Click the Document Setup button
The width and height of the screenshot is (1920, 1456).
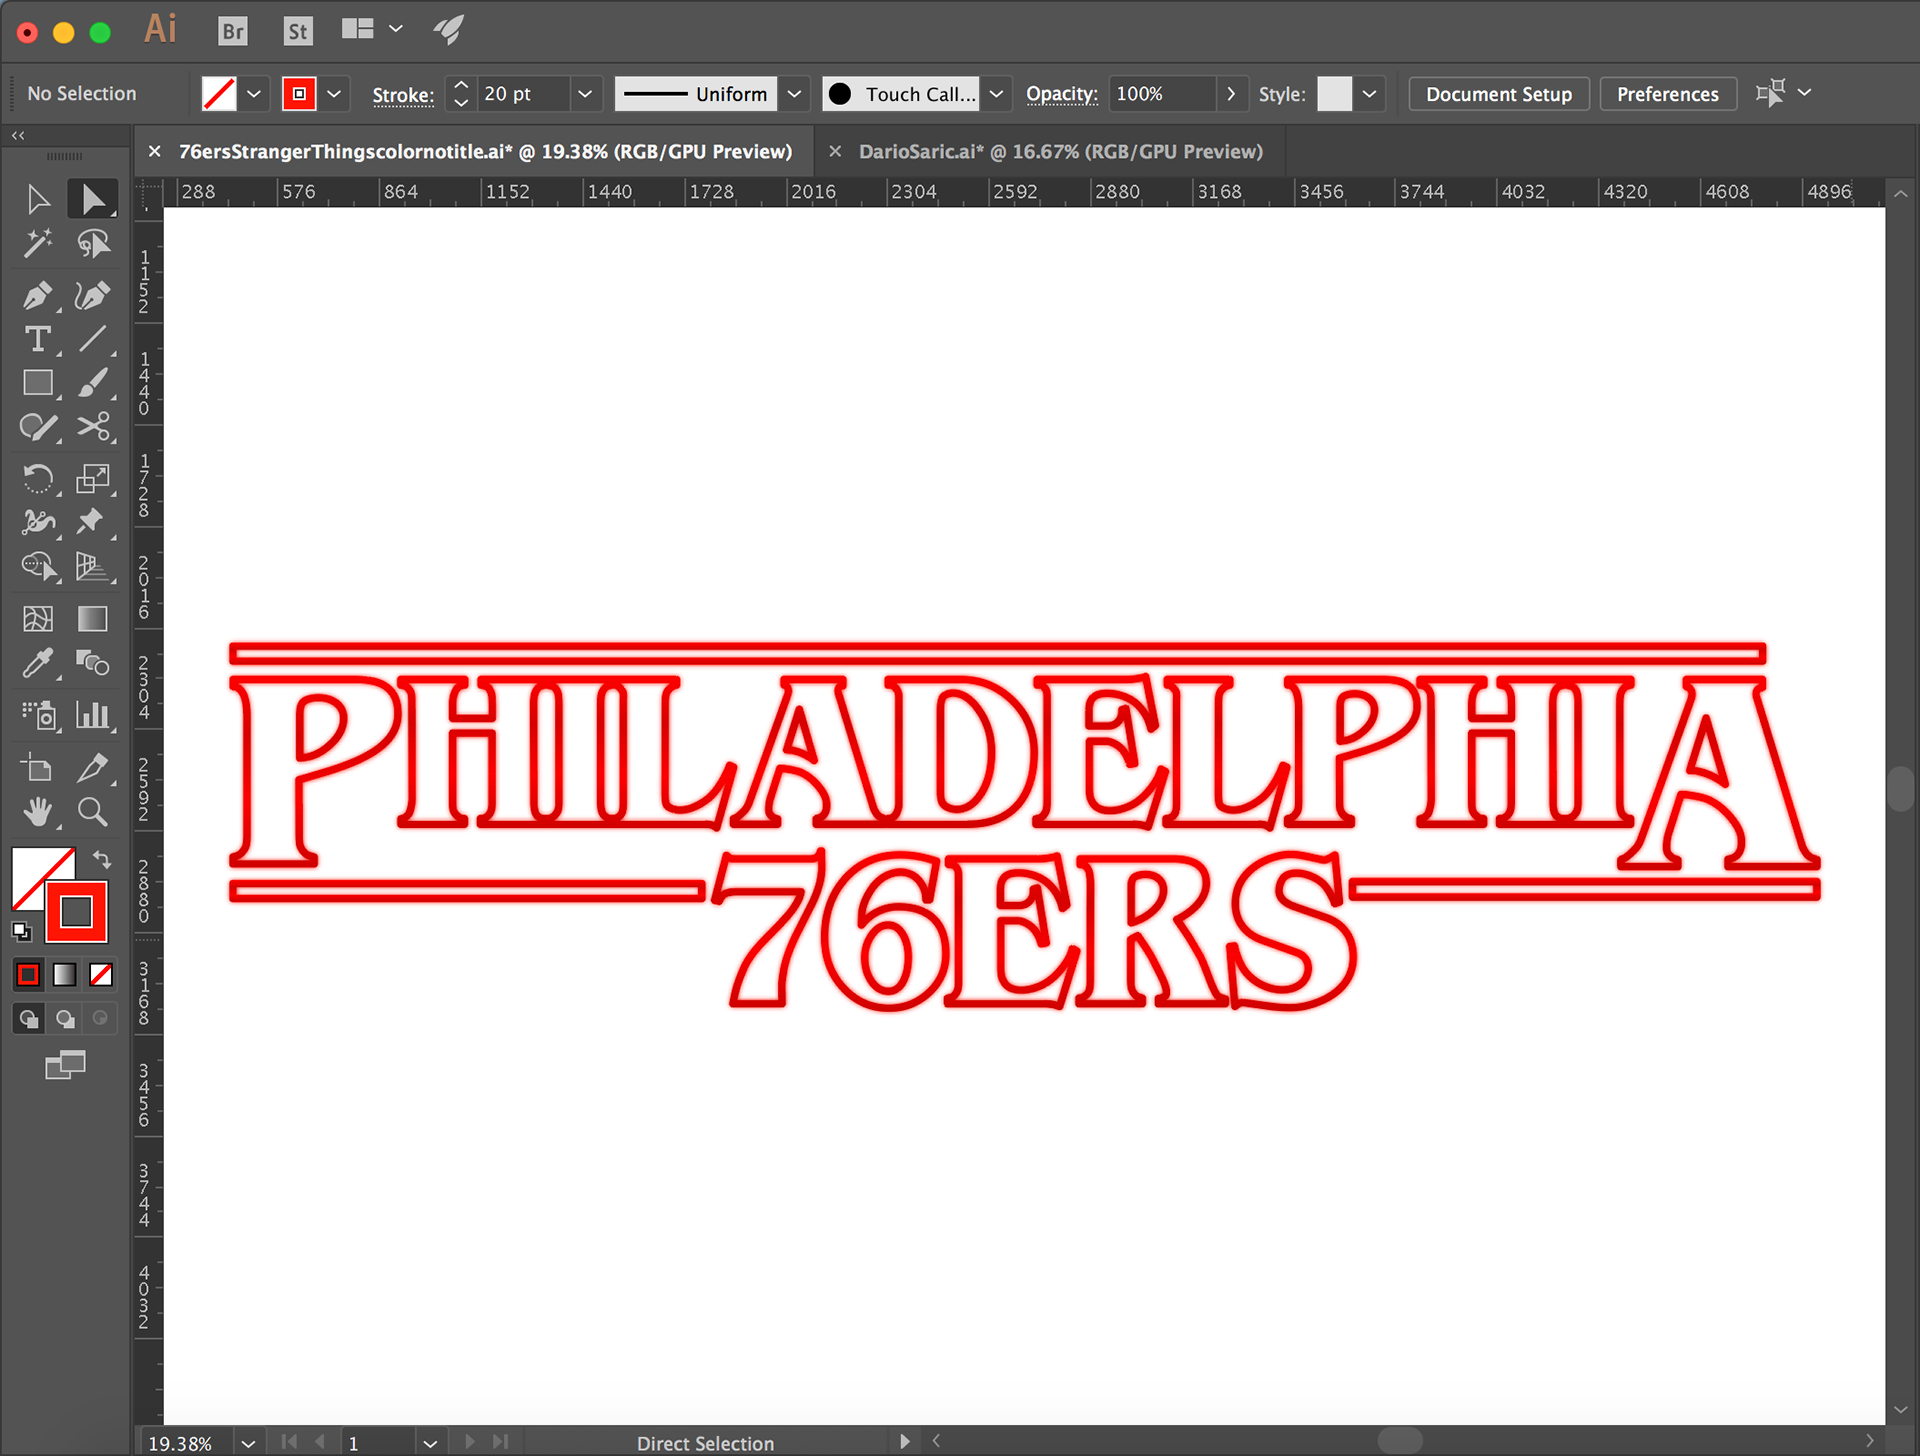[1498, 94]
